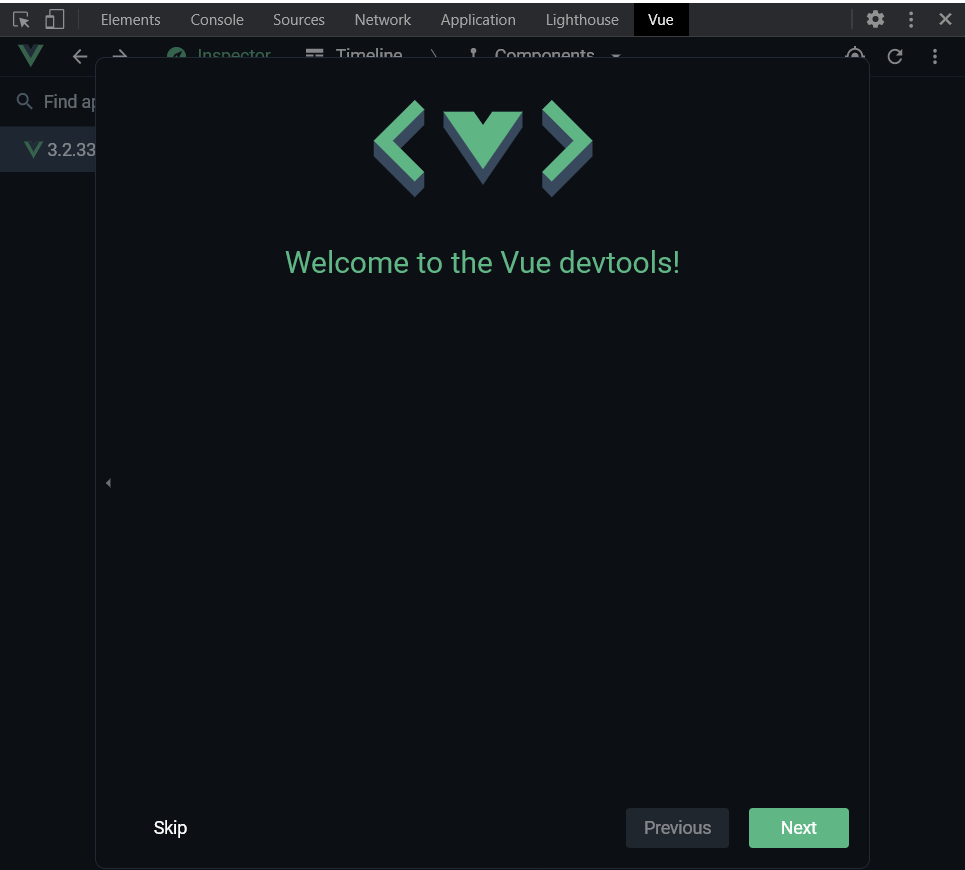Viewport: 965px width, 870px height.
Task: Switch to the Console tab
Action: click(x=216, y=19)
